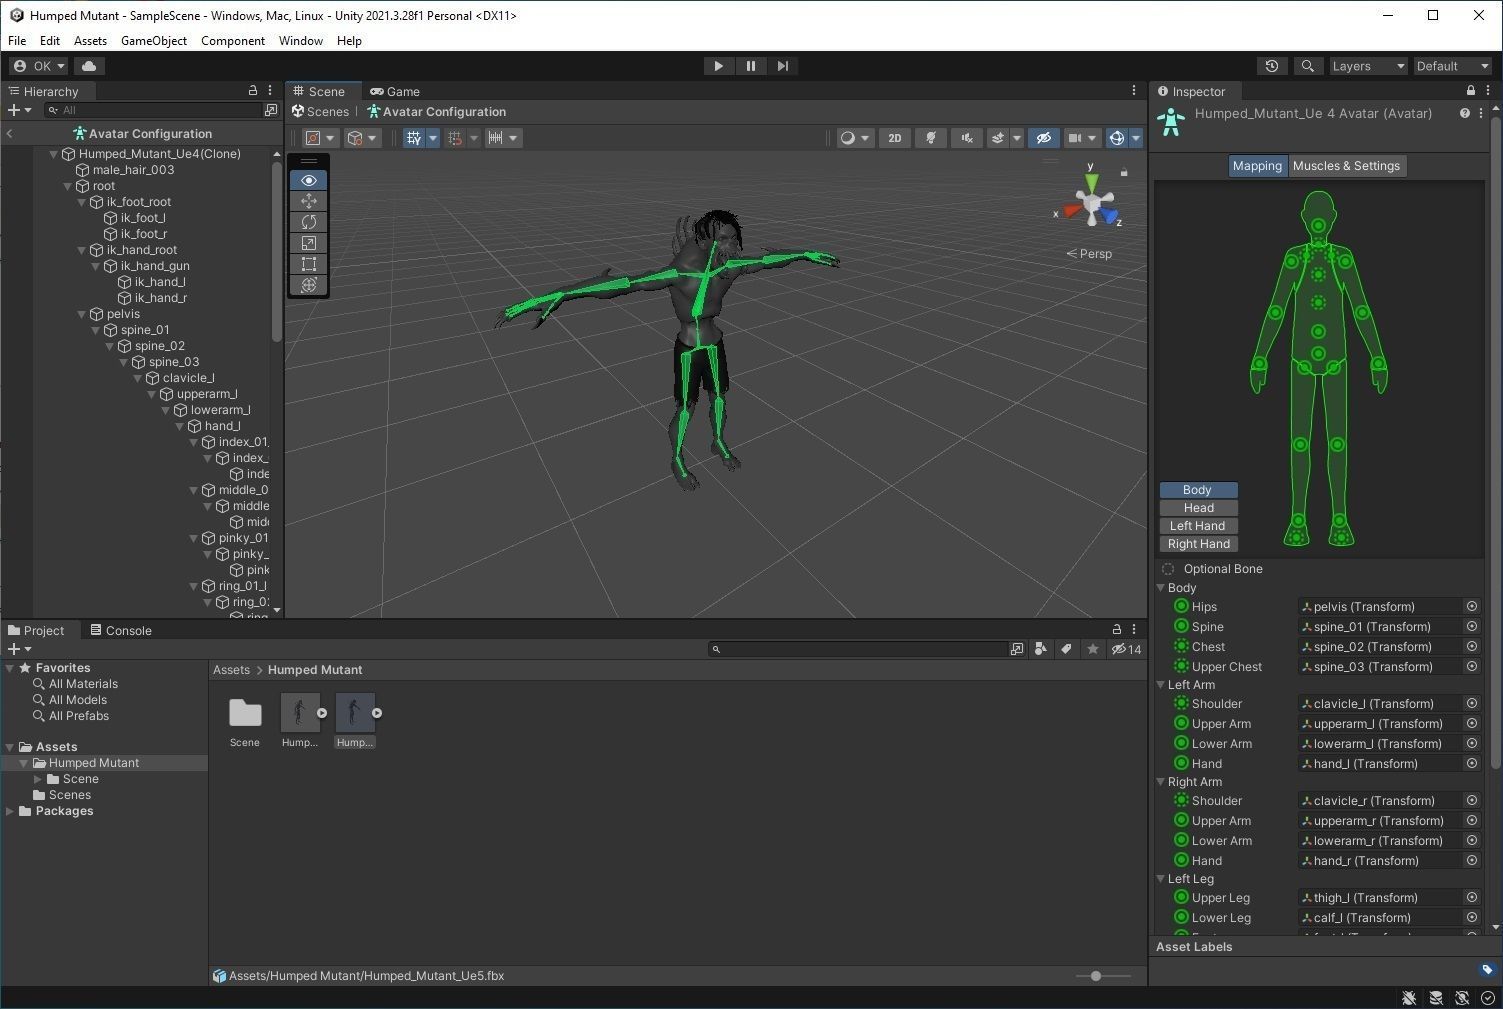Open the cloud services icon

[89, 66]
